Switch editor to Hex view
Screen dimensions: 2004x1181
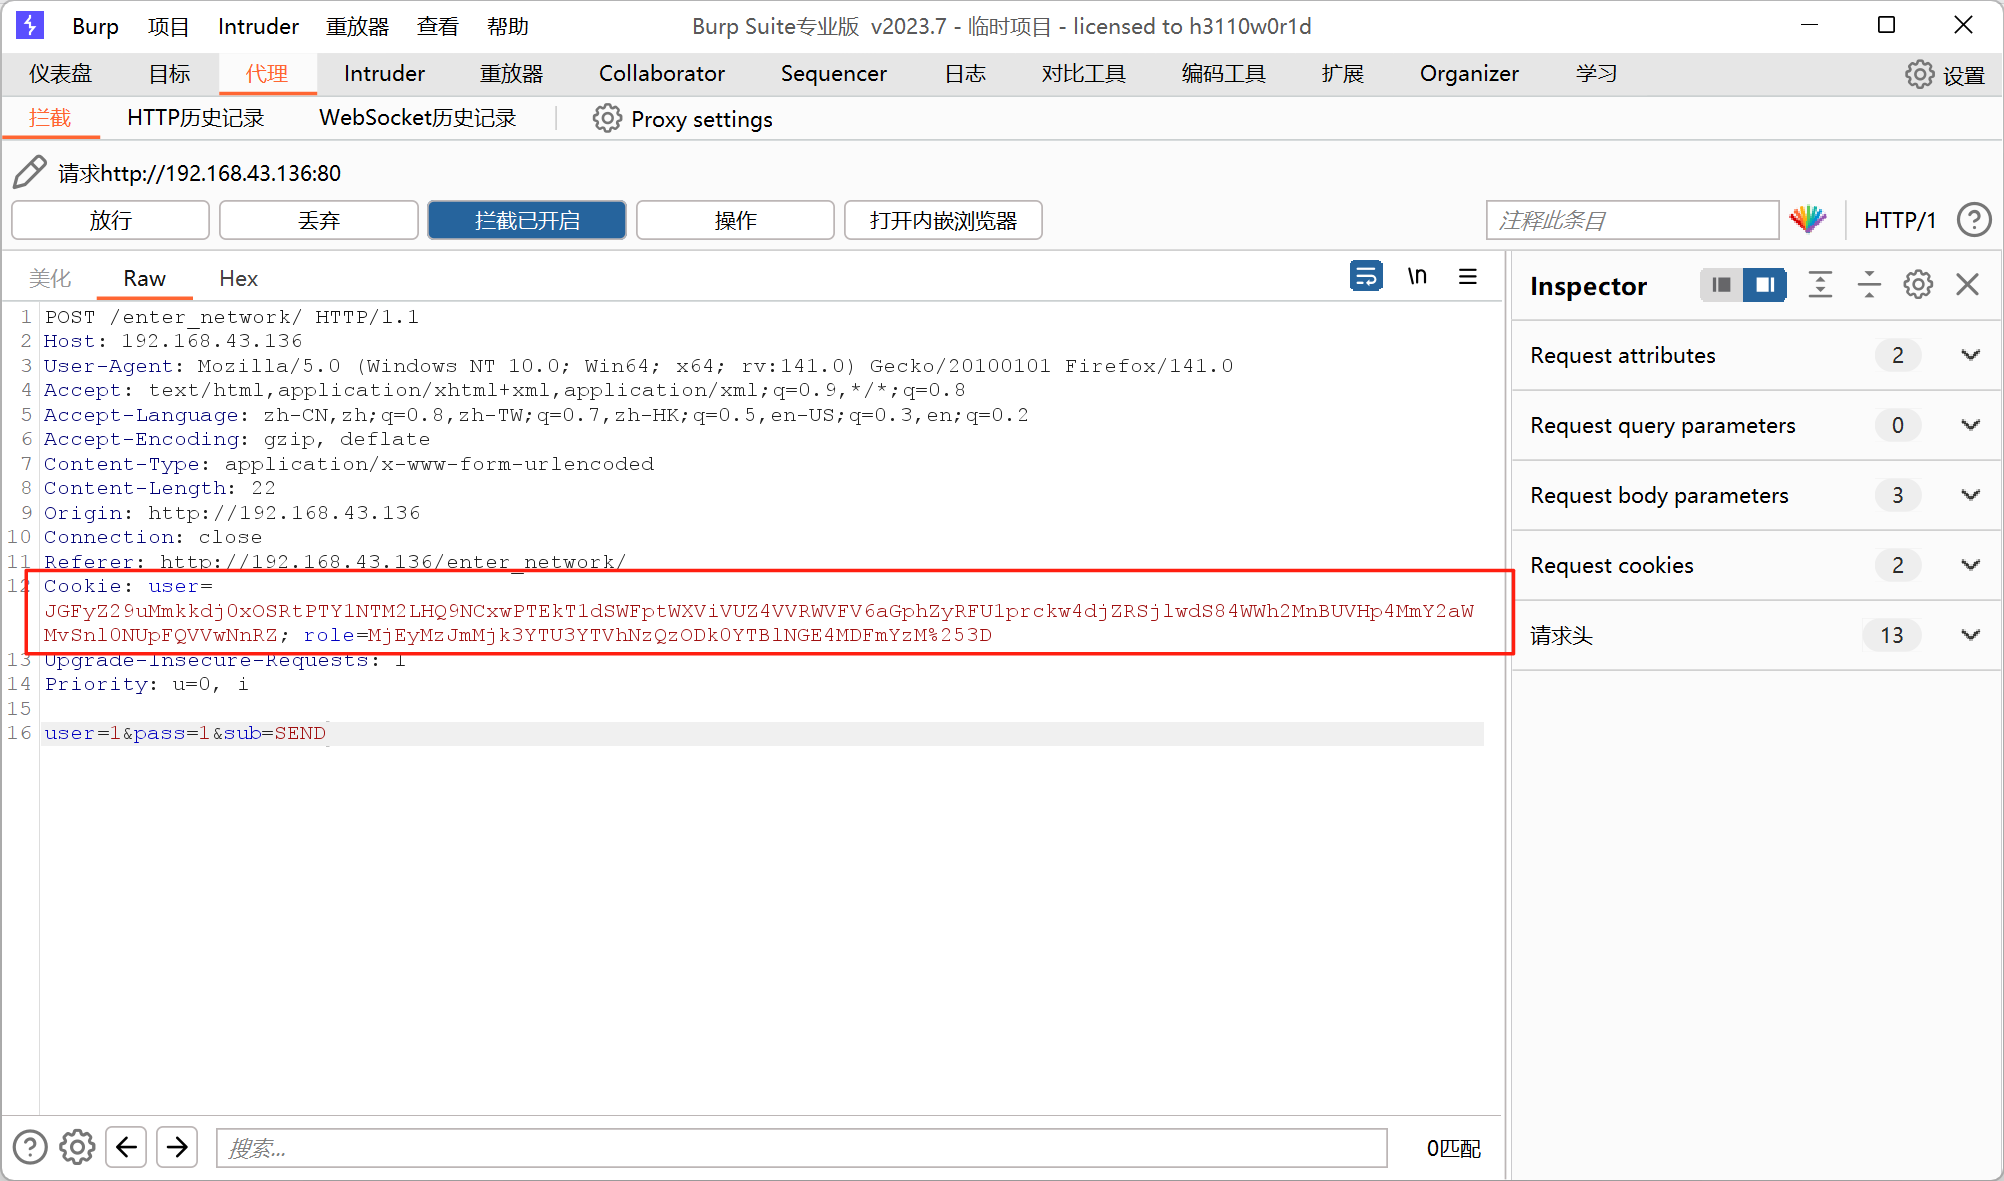coord(238,278)
